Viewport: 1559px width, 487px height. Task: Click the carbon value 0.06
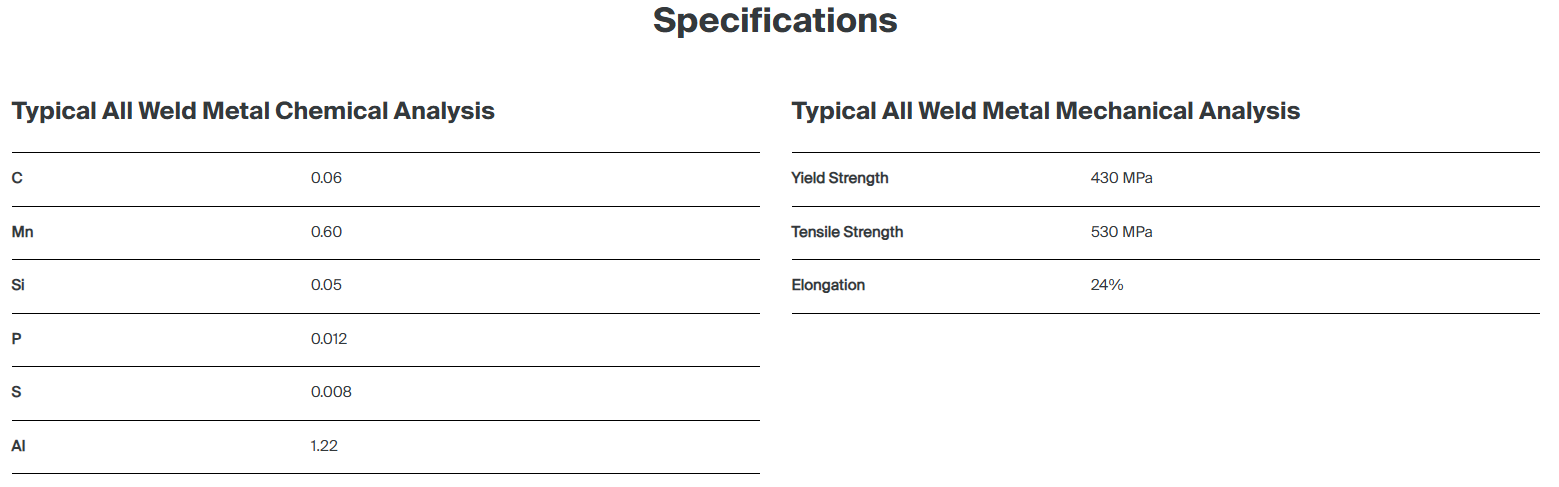tap(326, 178)
